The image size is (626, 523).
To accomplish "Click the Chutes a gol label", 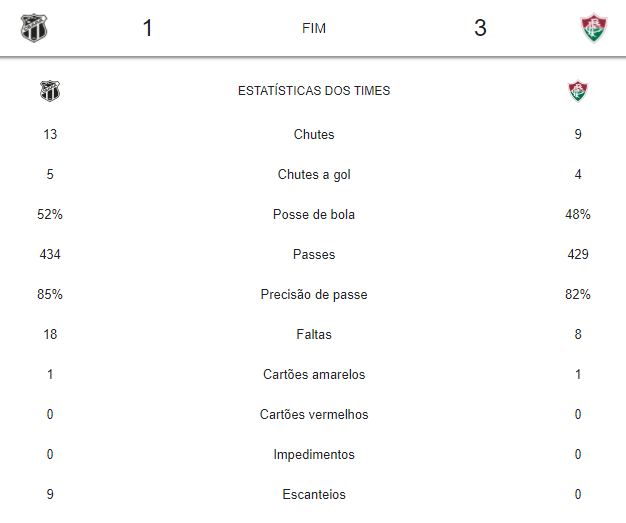I will 314,175.
